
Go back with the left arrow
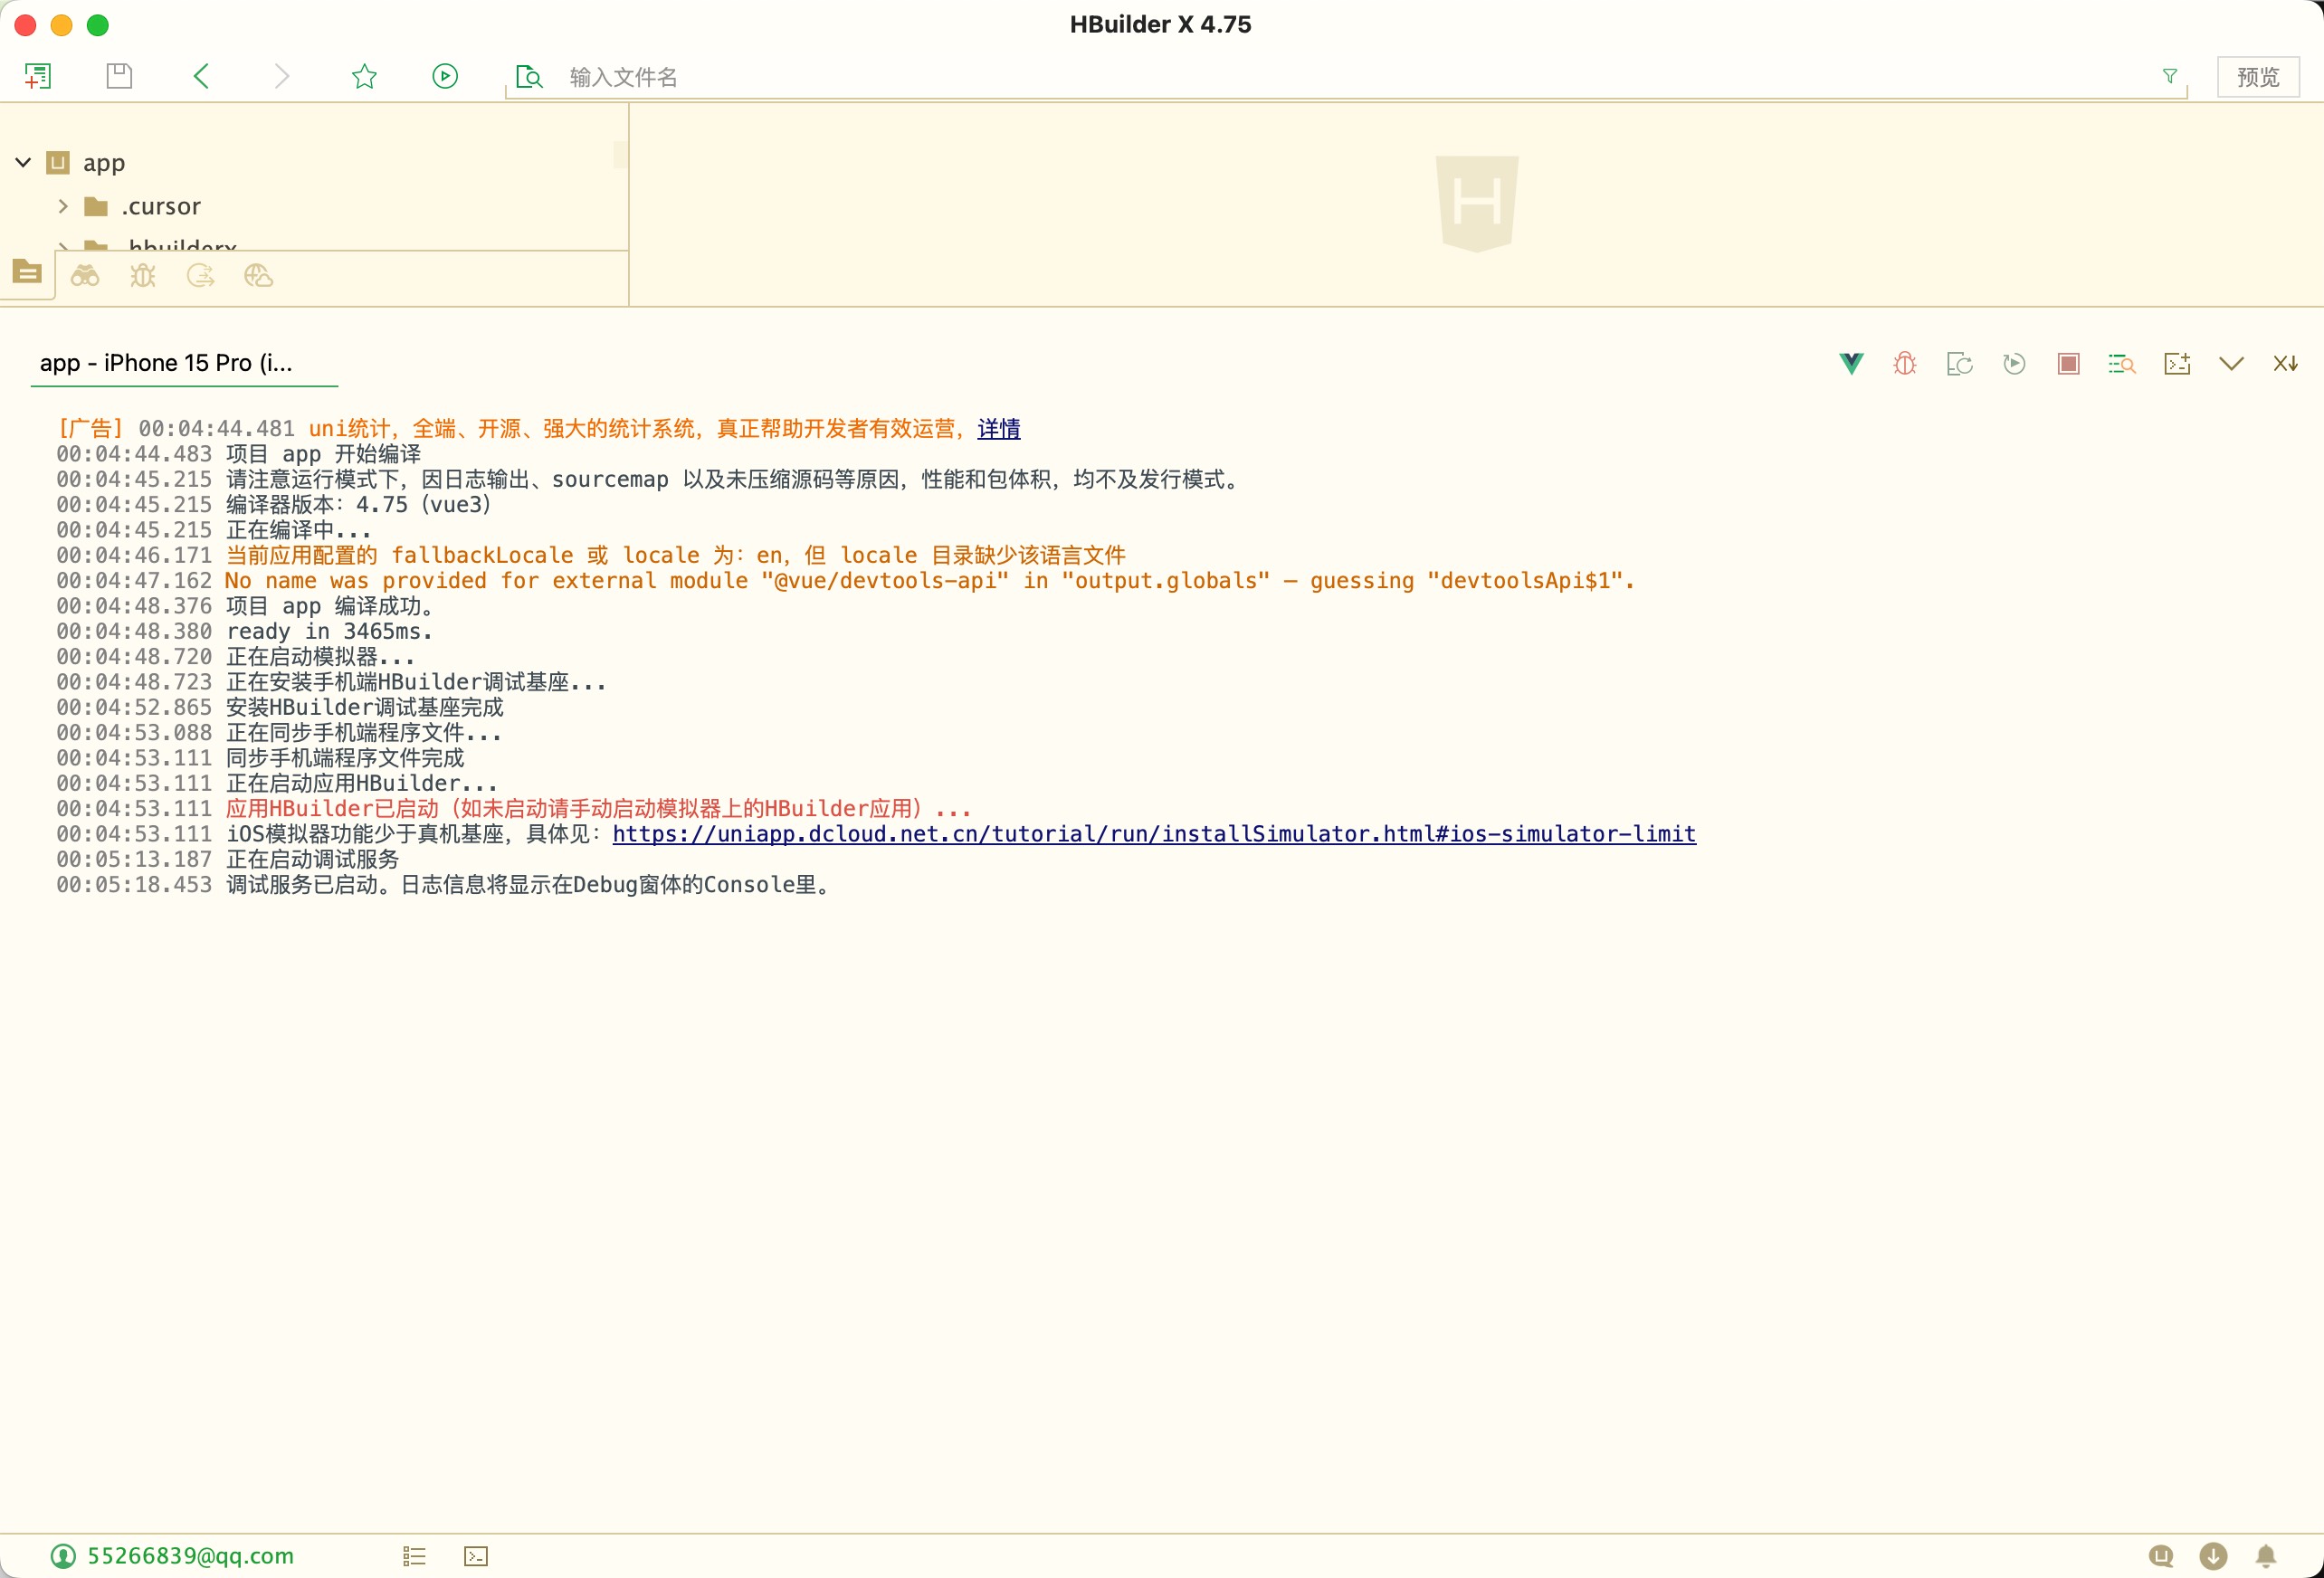201,76
